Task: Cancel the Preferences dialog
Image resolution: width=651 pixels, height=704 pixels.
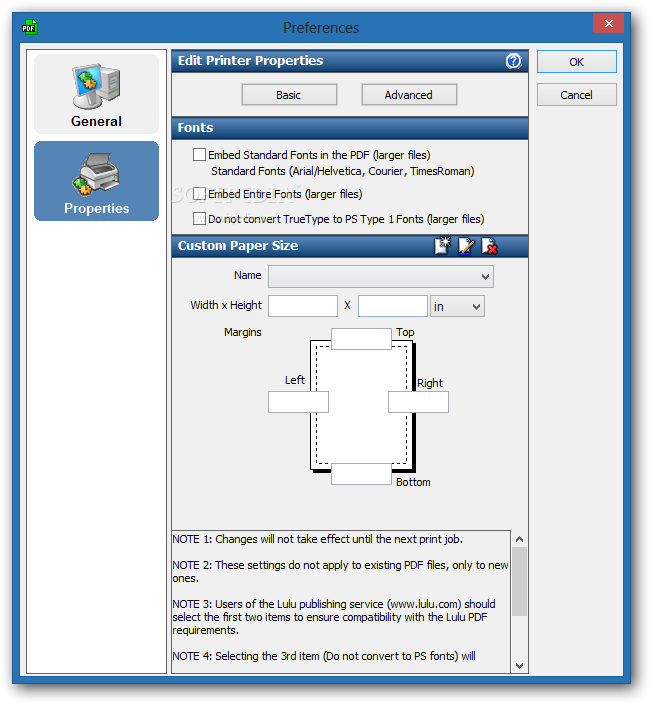Action: [576, 95]
